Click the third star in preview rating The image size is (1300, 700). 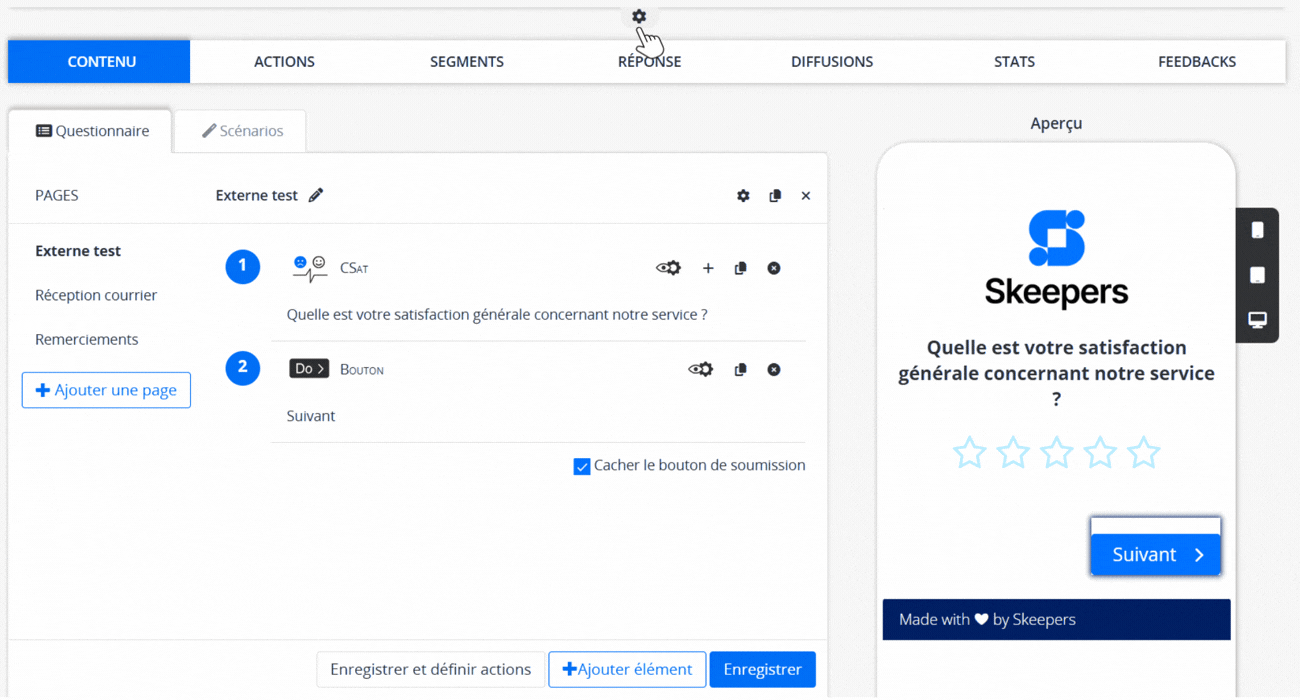pos(1056,453)
